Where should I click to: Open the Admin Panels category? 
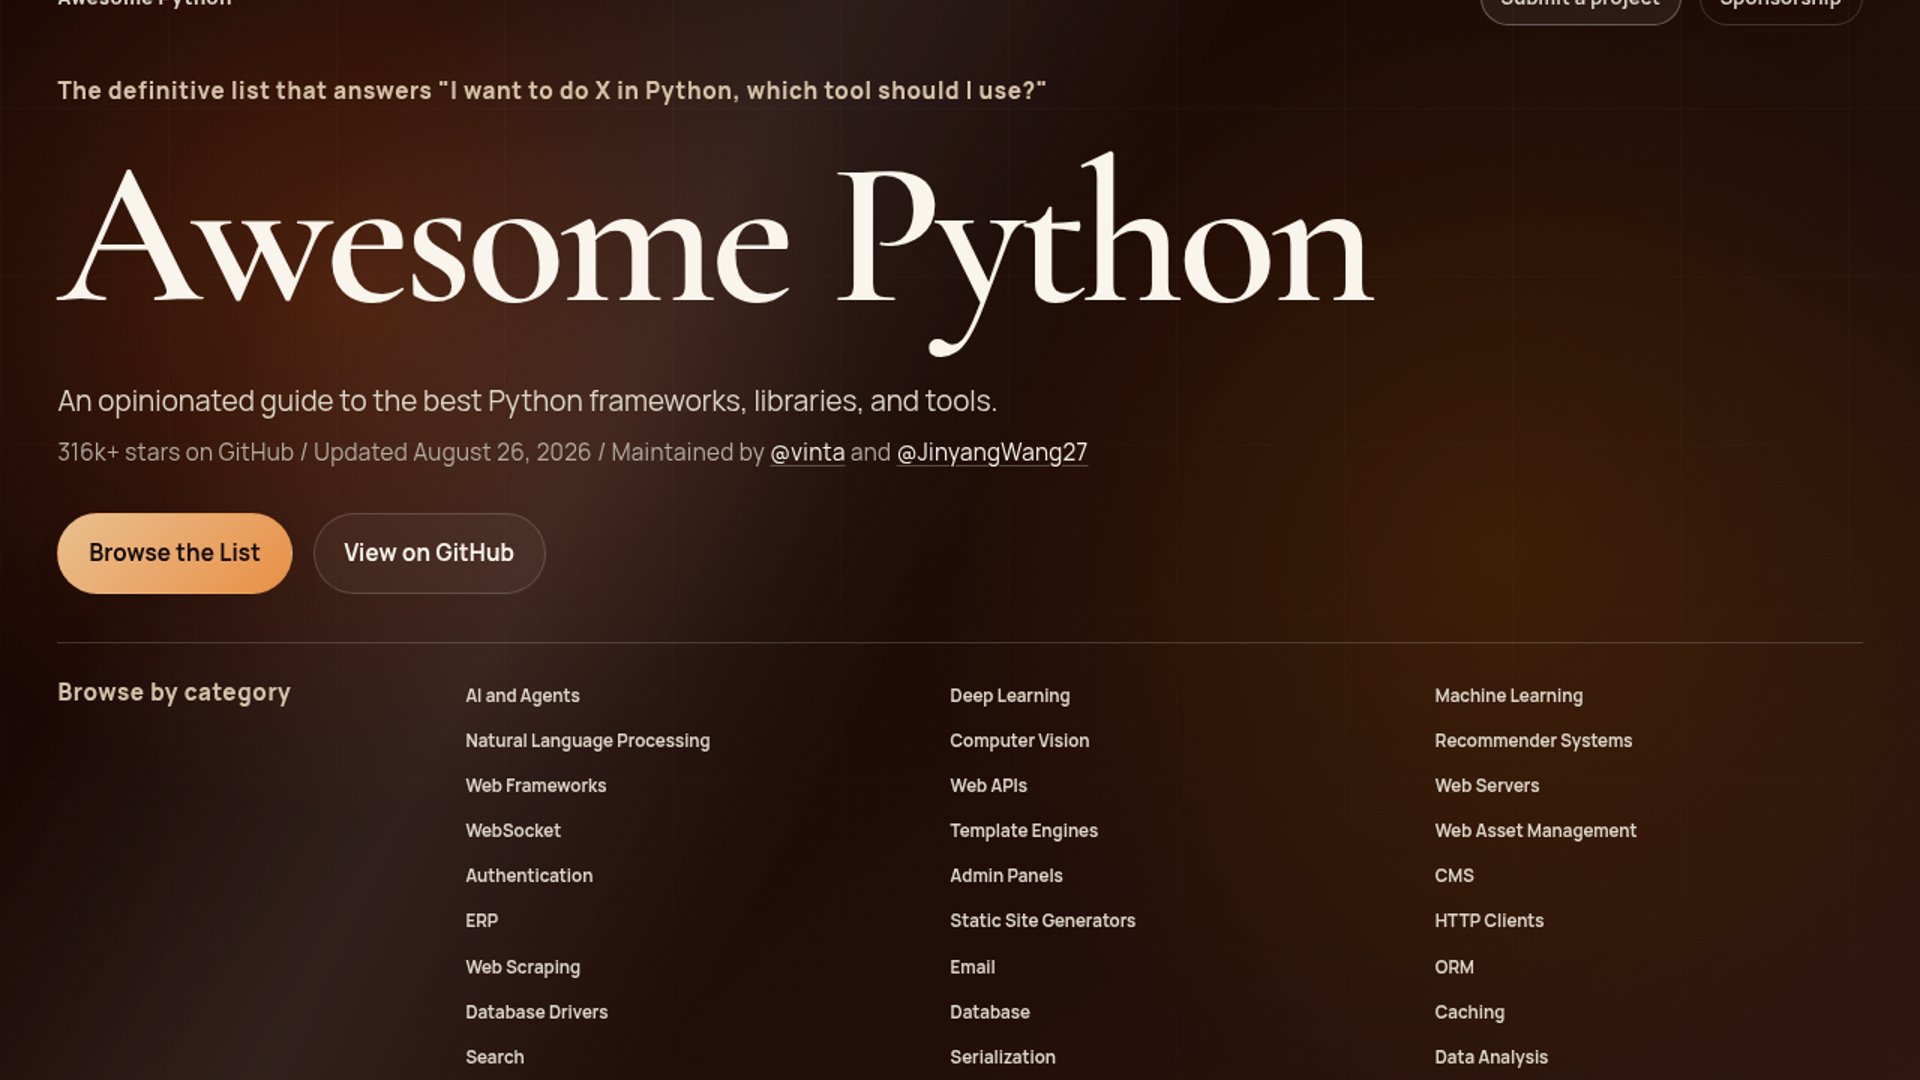(x=1006, y=876)
